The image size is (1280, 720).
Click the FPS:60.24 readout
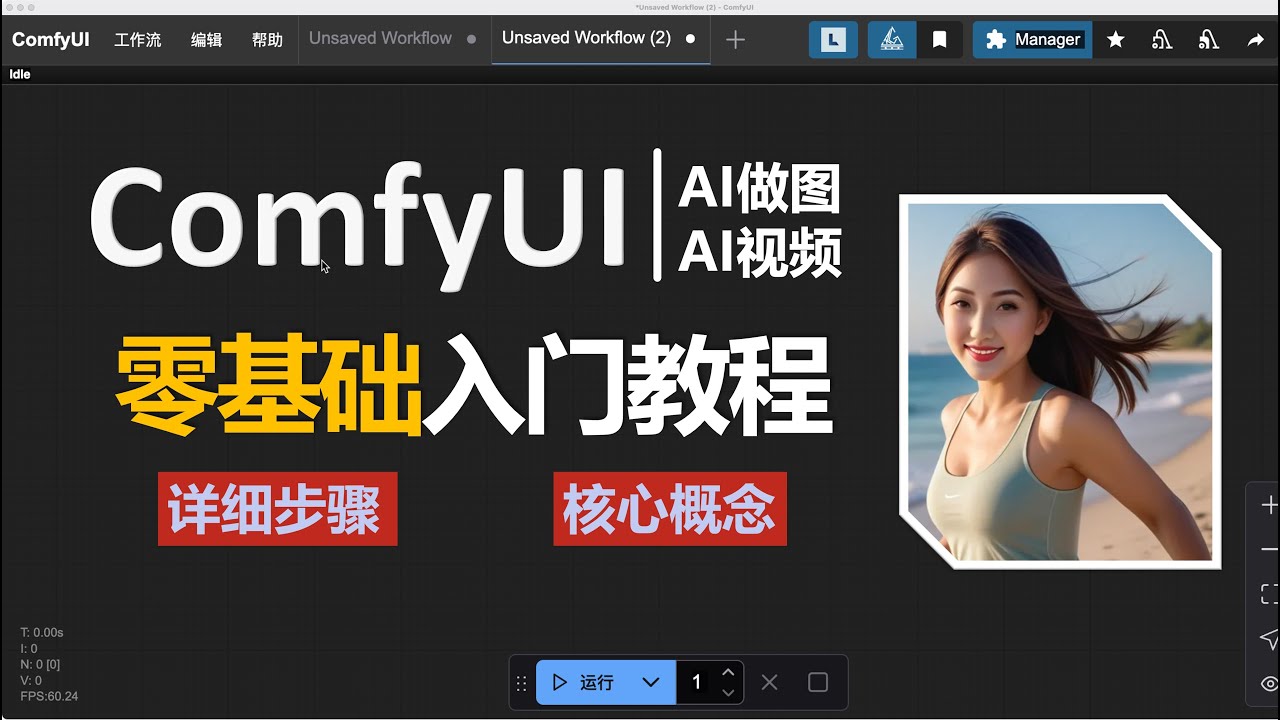49,697
